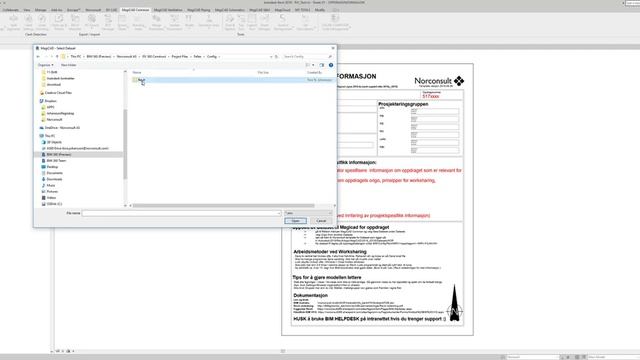Sort by the Name column header
Screen dimensions: 640x360
click(137, 73)
